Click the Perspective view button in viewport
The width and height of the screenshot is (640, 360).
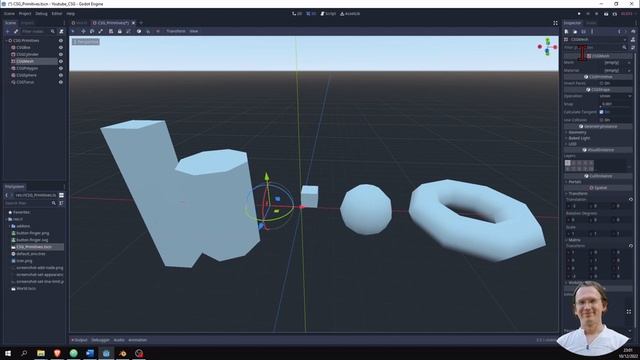coord(86,42)
